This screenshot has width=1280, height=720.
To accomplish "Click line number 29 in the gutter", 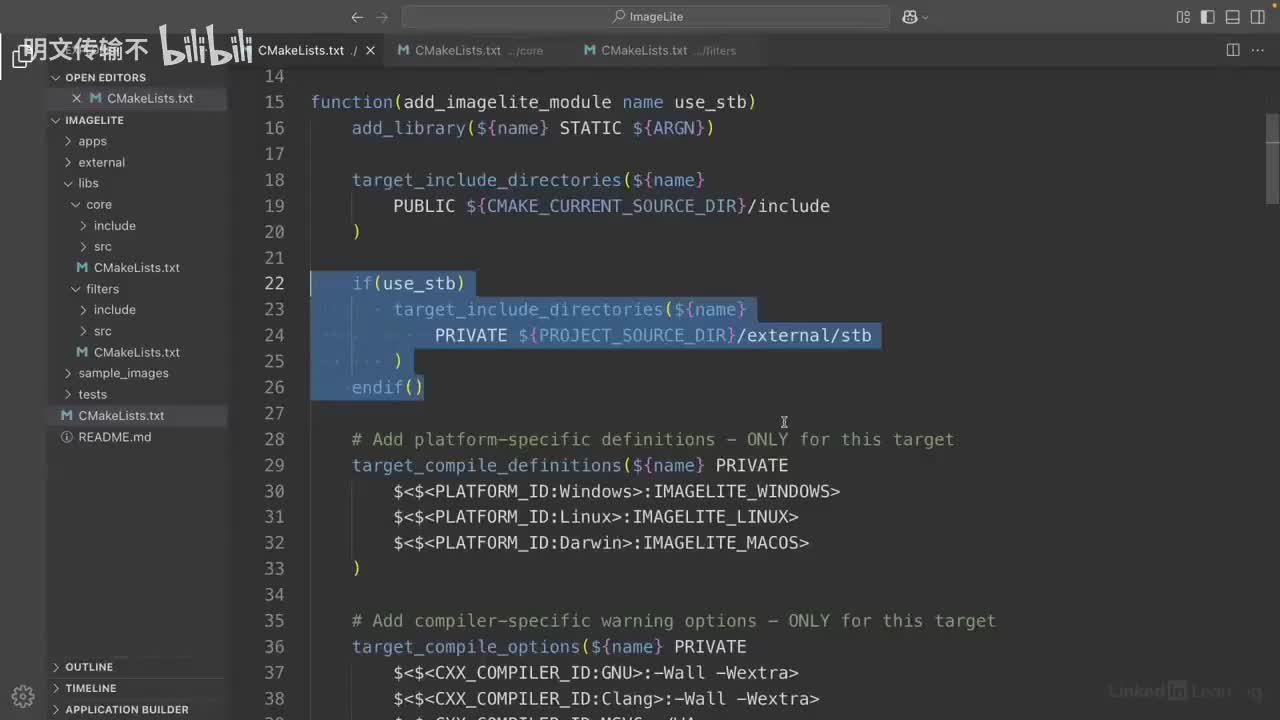I will click(274, 465).
